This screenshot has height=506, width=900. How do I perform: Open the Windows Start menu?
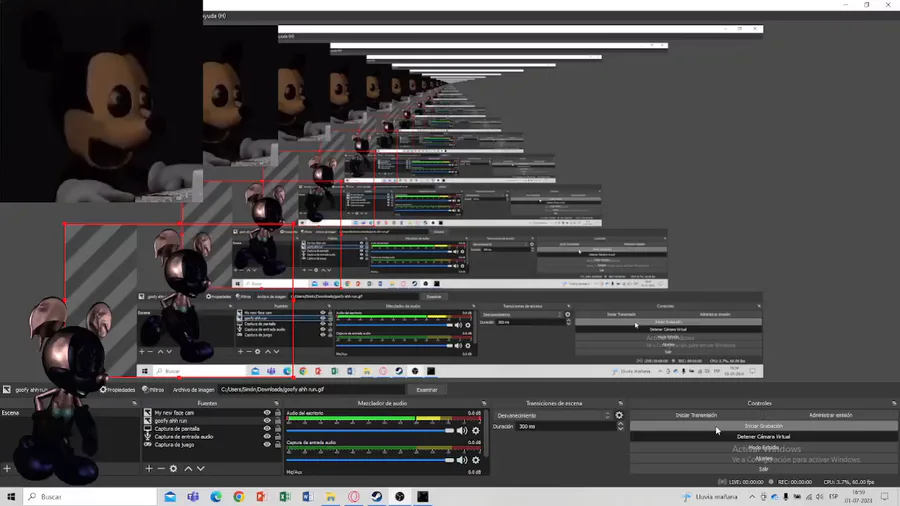click(11, 497)
